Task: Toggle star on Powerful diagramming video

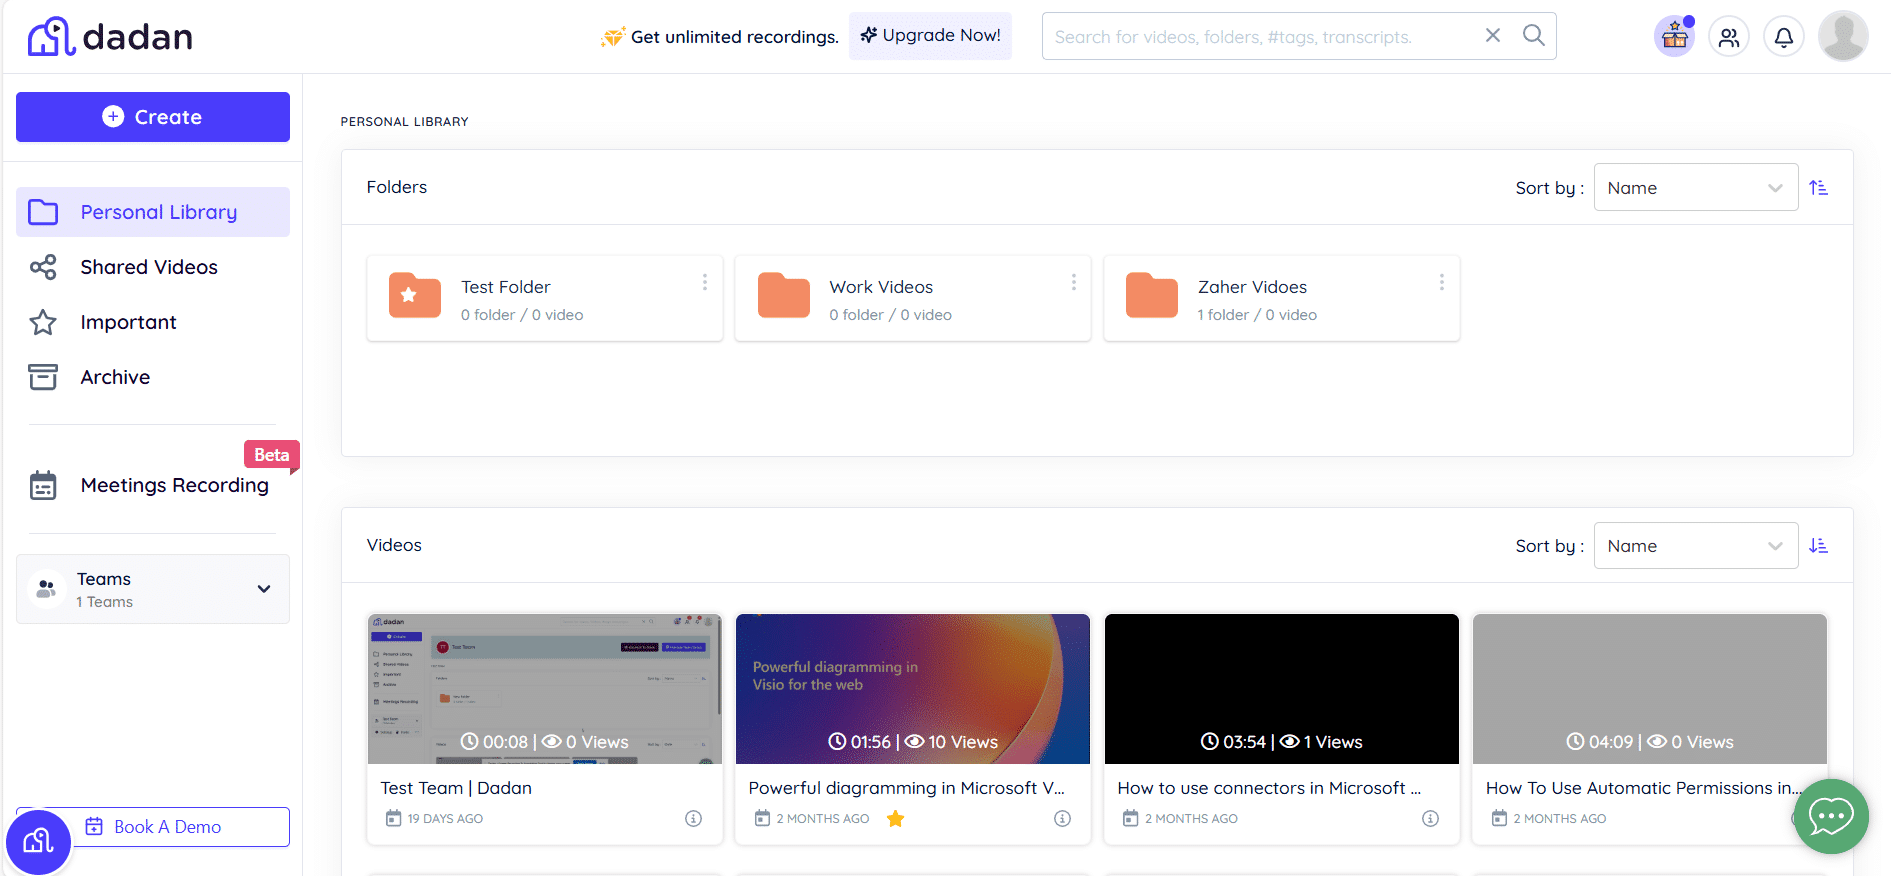Action: pos(895,819)
